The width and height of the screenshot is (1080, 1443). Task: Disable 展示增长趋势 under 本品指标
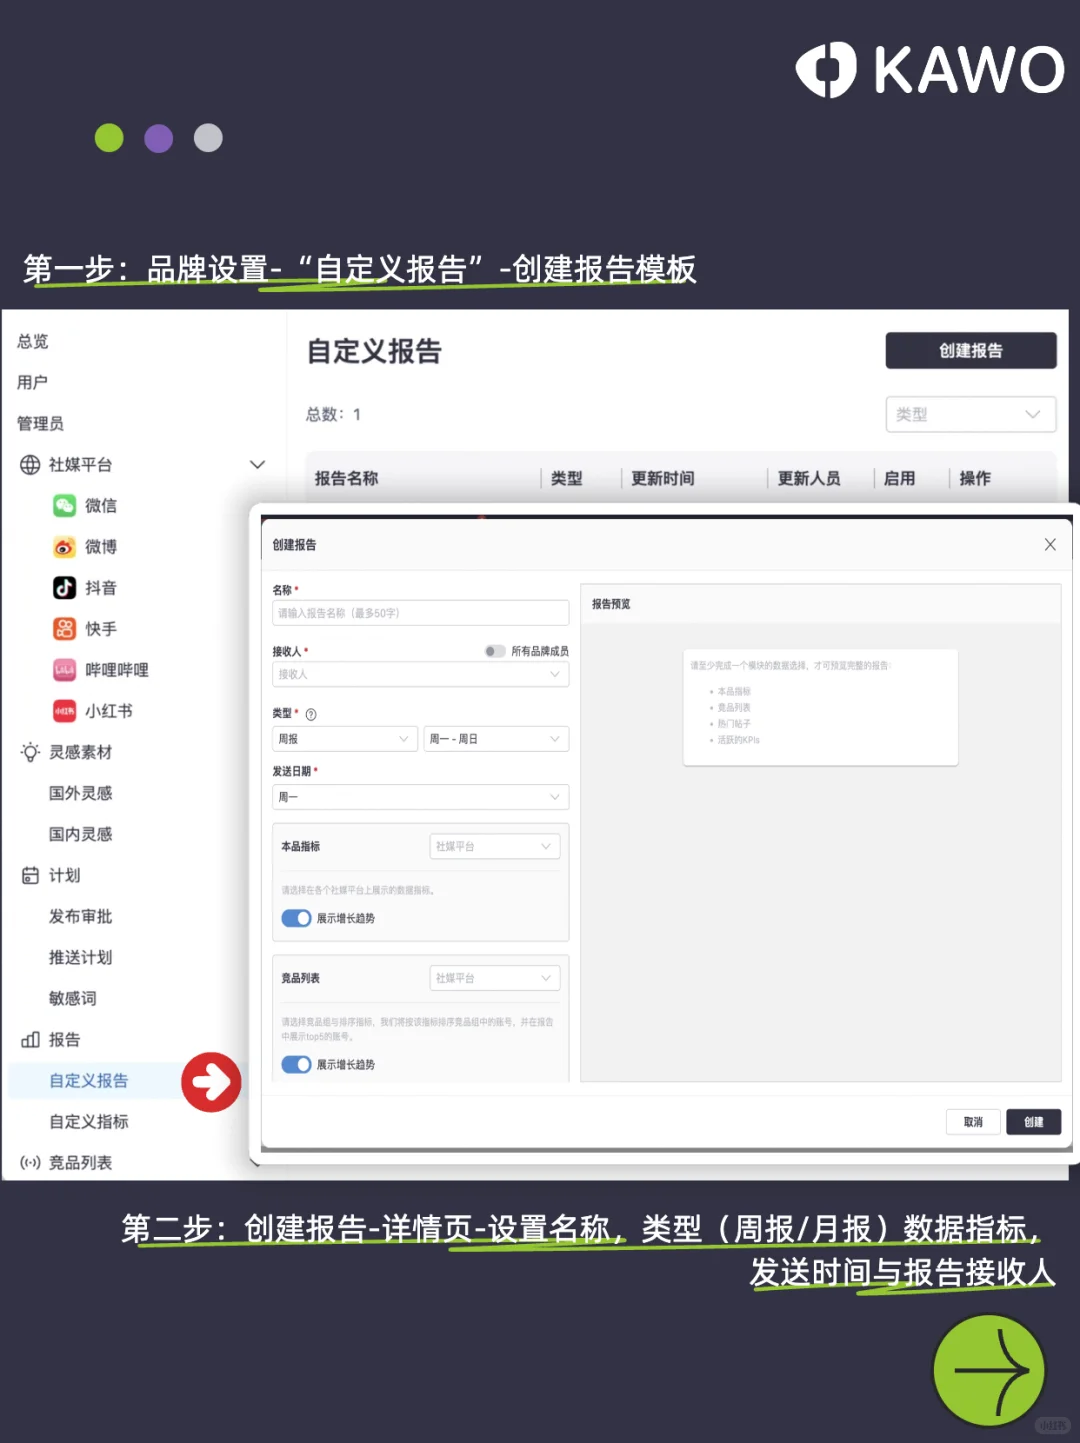coord(296,918)
